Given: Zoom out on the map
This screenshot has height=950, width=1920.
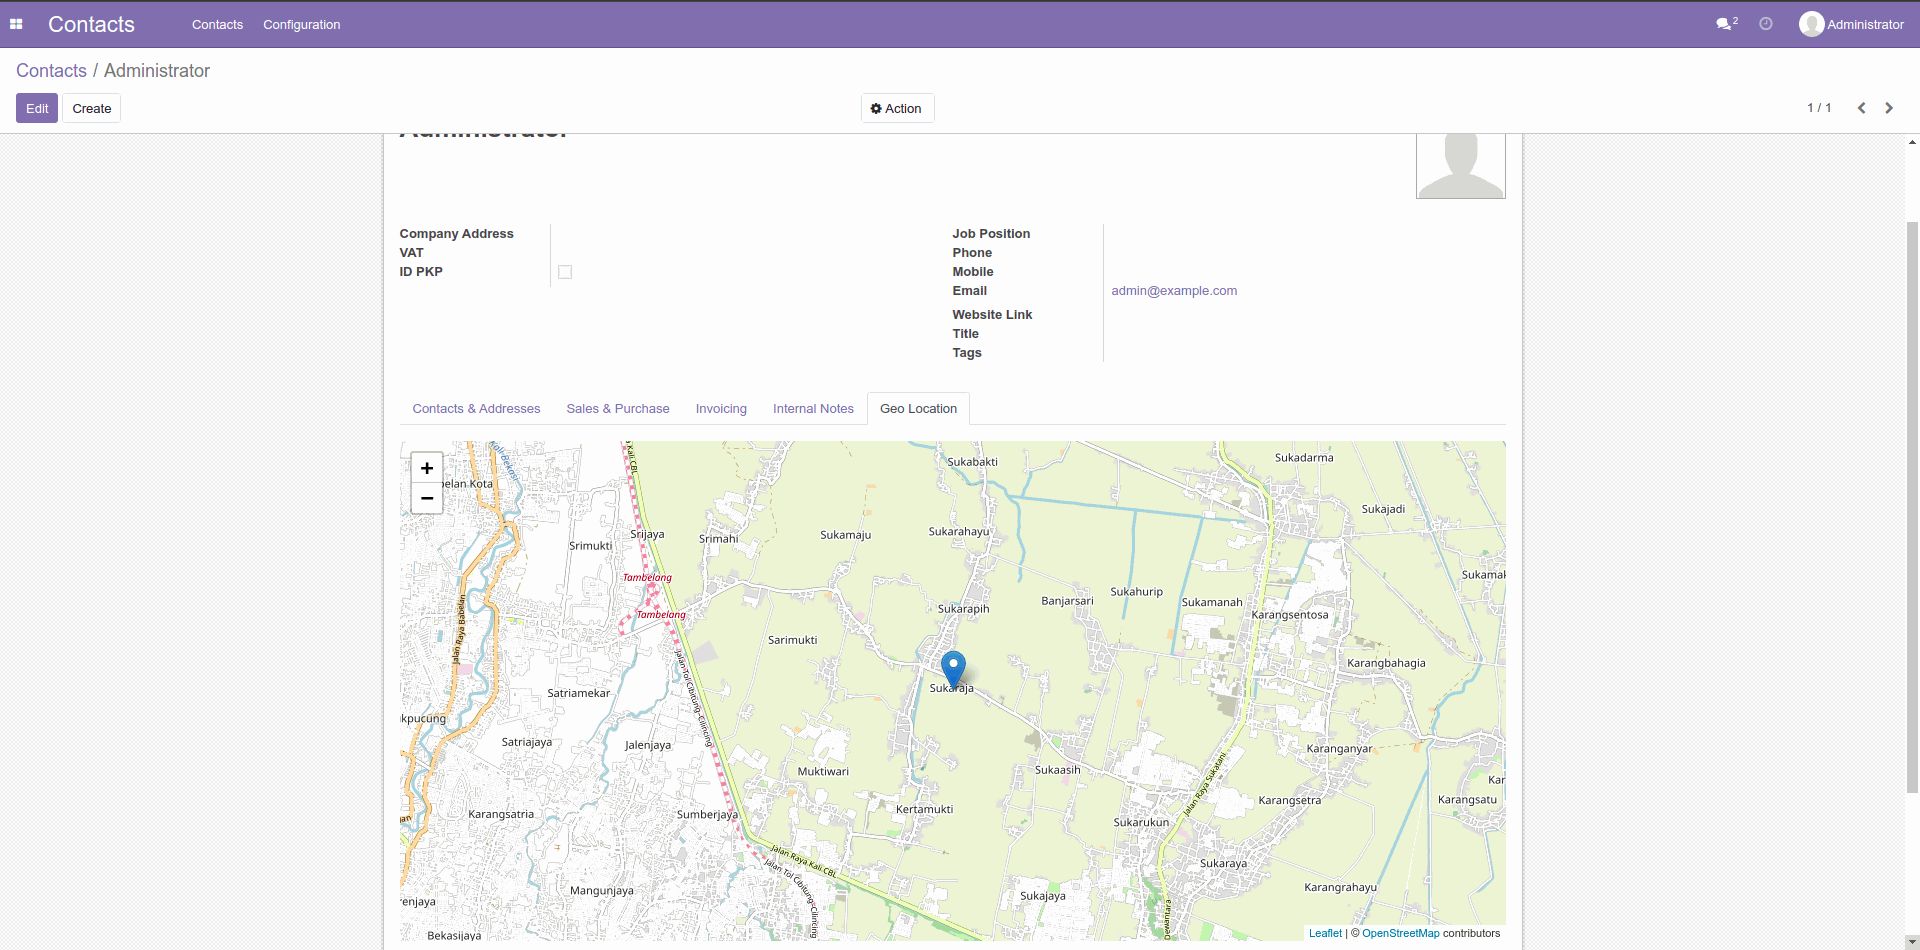Looking at the screenshot, I should (427, 498).
